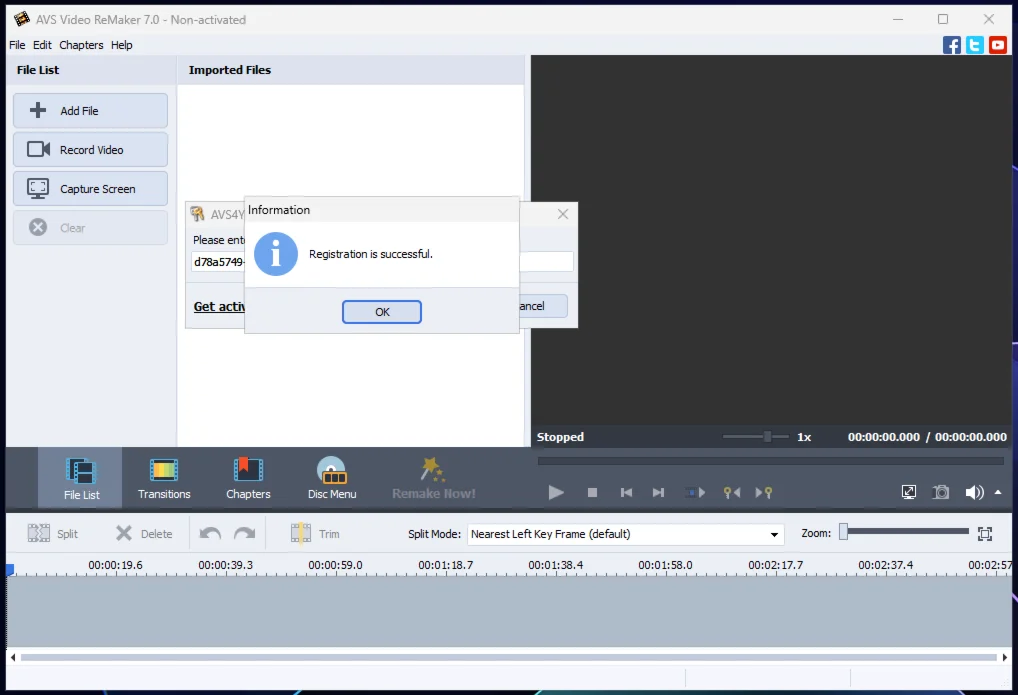Mute the volume speaker icon
The height and width of the screenshot is (695, 1018).
click(974, 492)
